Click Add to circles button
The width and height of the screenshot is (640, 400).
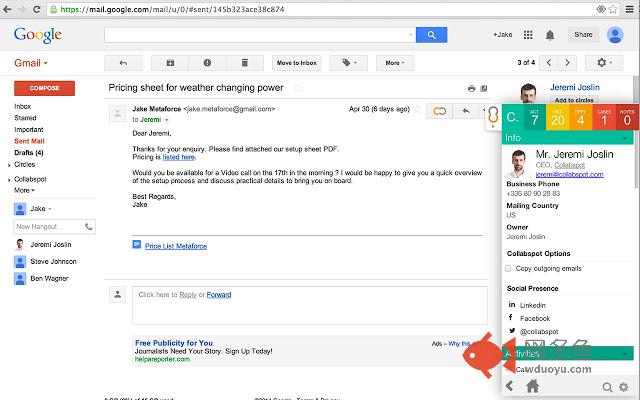click(574, 100)
